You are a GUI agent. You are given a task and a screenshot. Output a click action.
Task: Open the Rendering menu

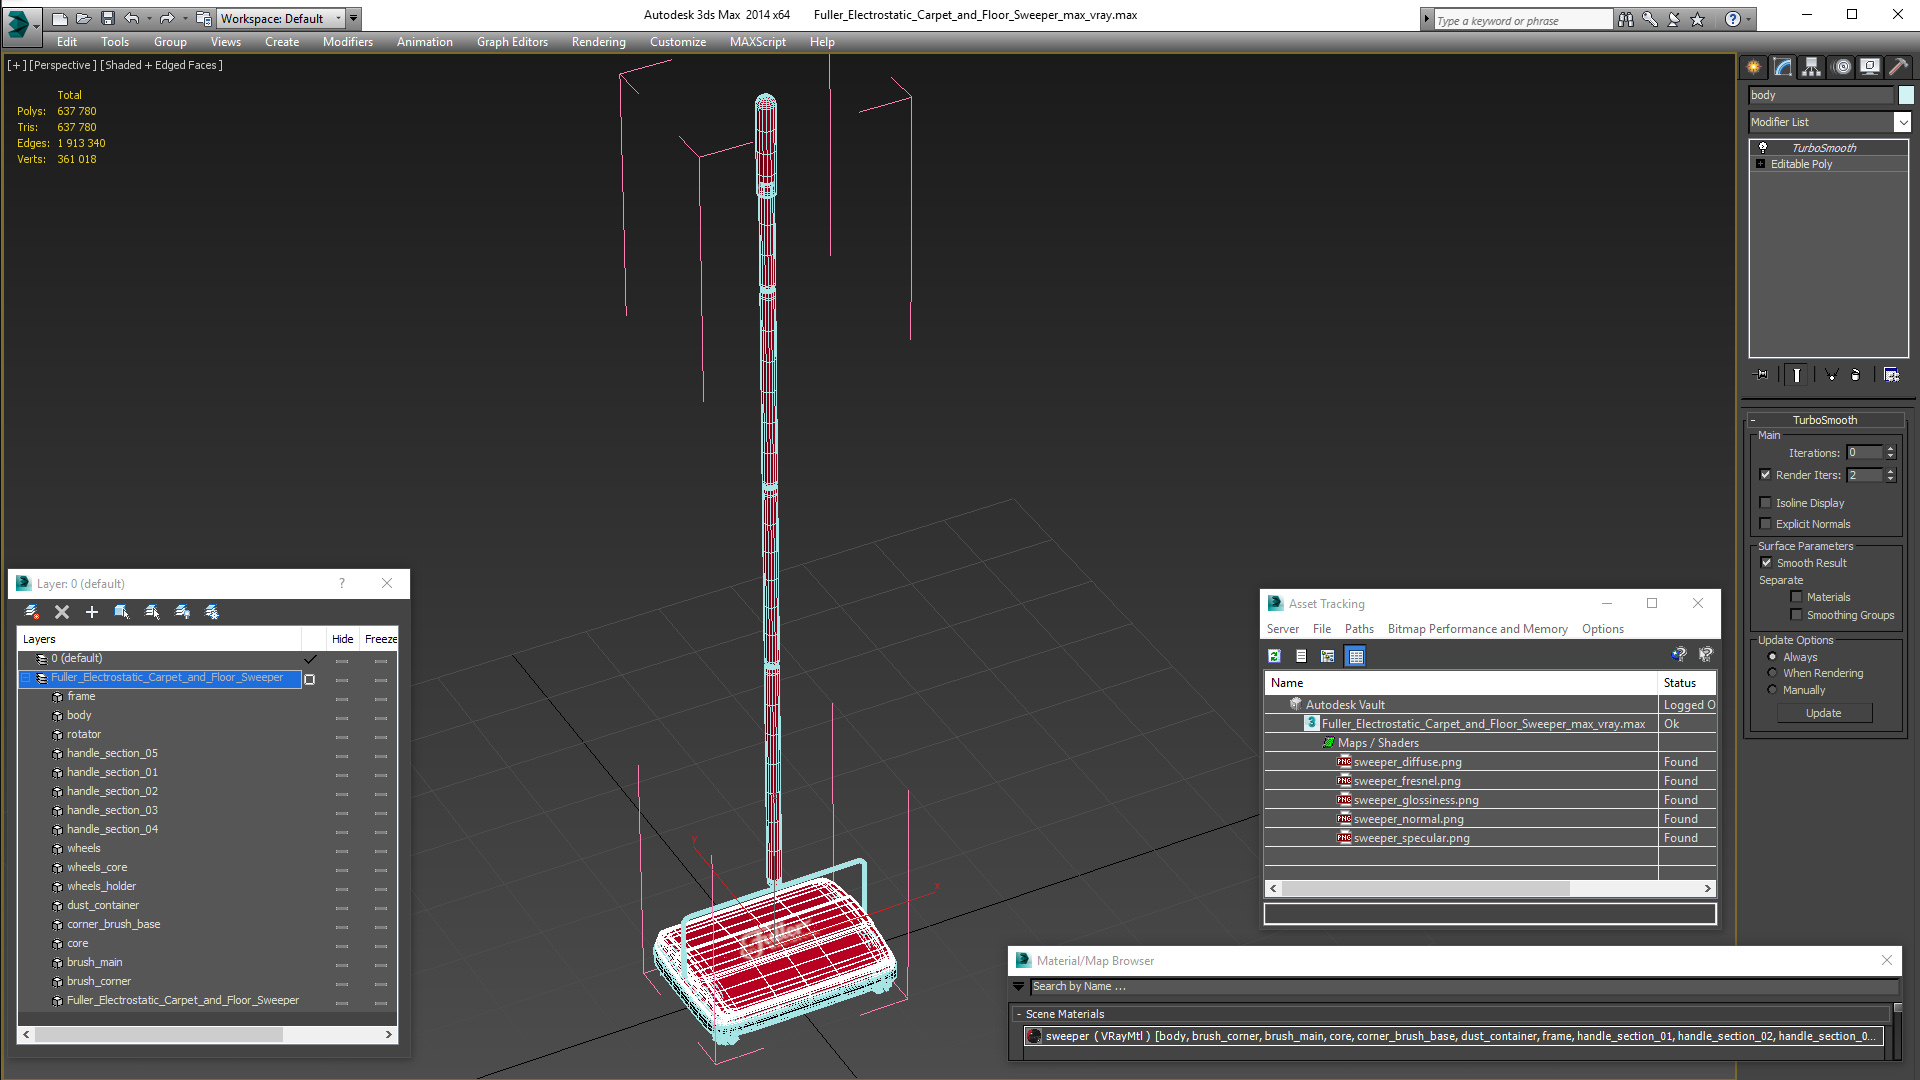[598, 42]
